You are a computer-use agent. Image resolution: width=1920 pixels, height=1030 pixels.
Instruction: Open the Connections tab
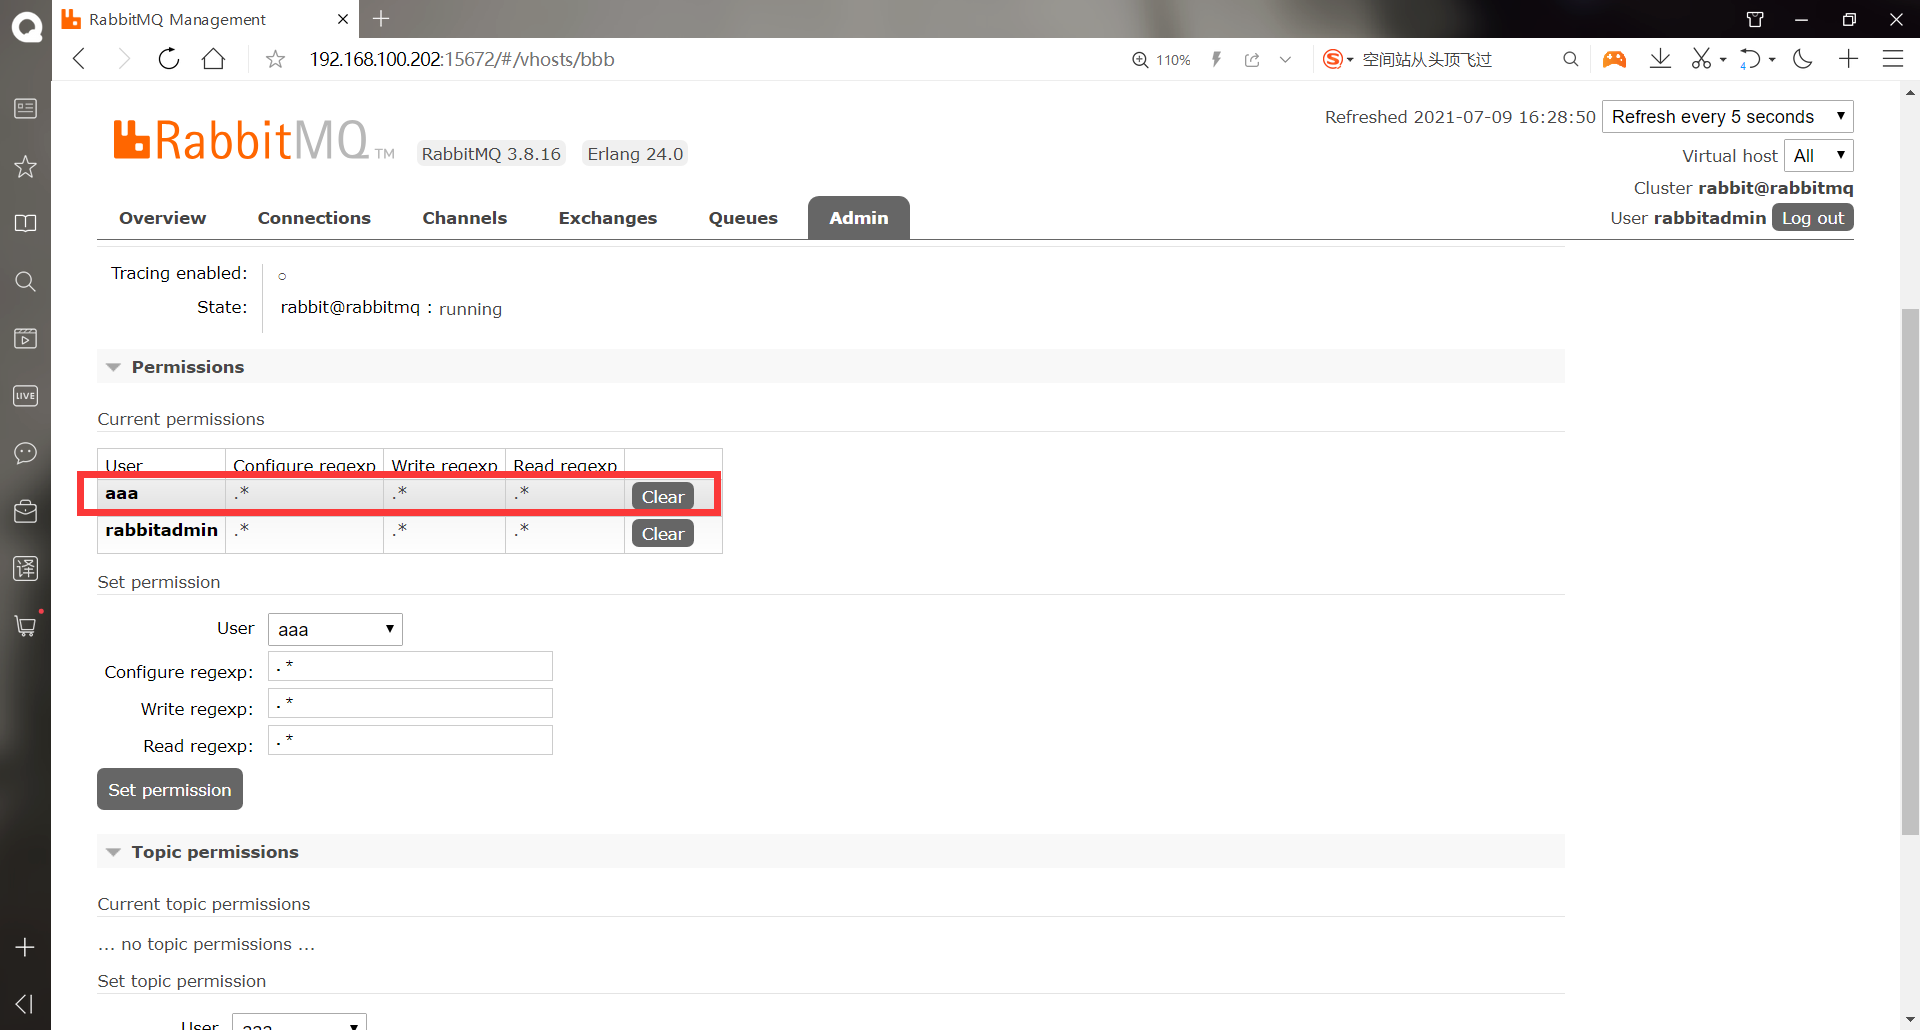(x=314, y=218)
